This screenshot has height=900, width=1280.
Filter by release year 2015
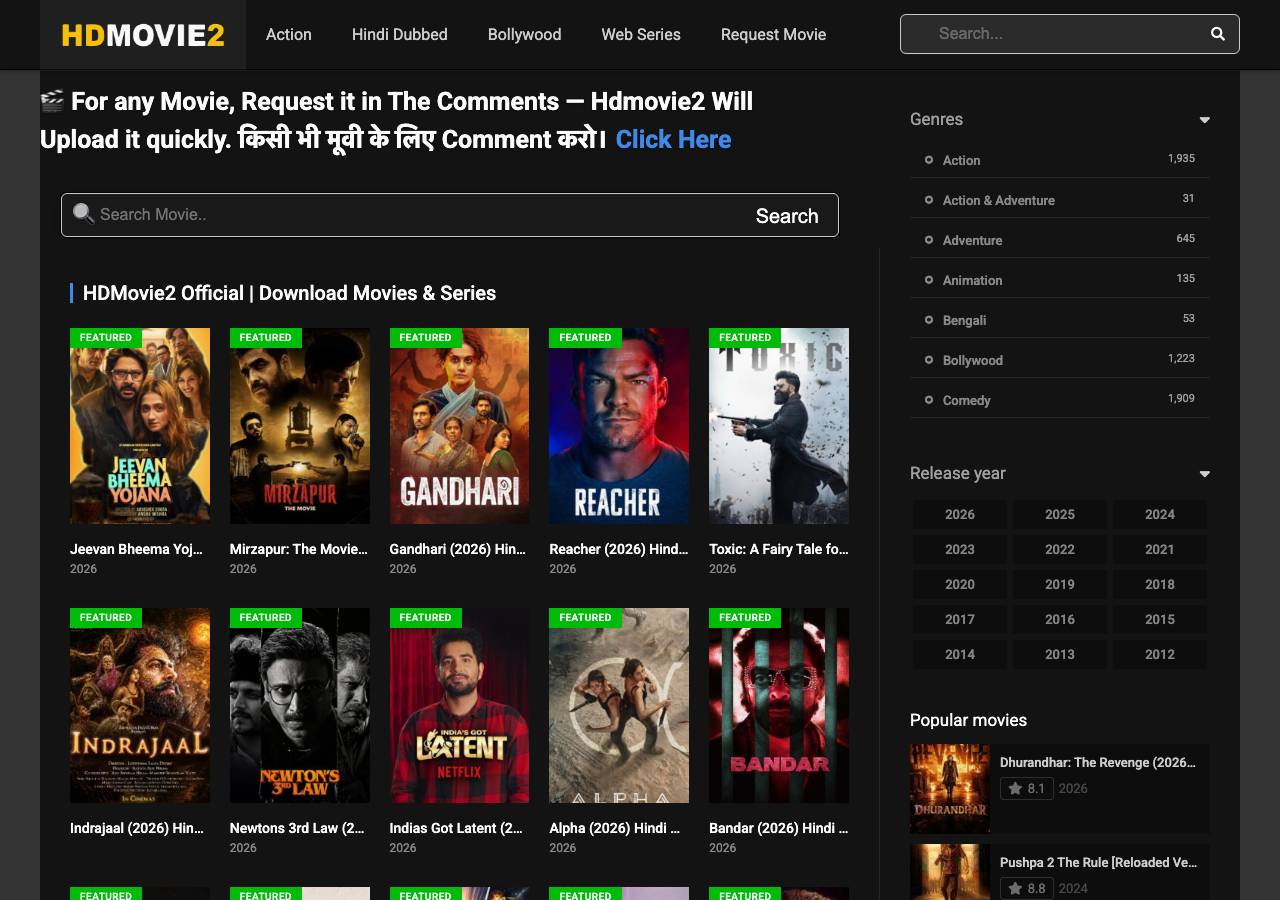tap(1160, 619)
